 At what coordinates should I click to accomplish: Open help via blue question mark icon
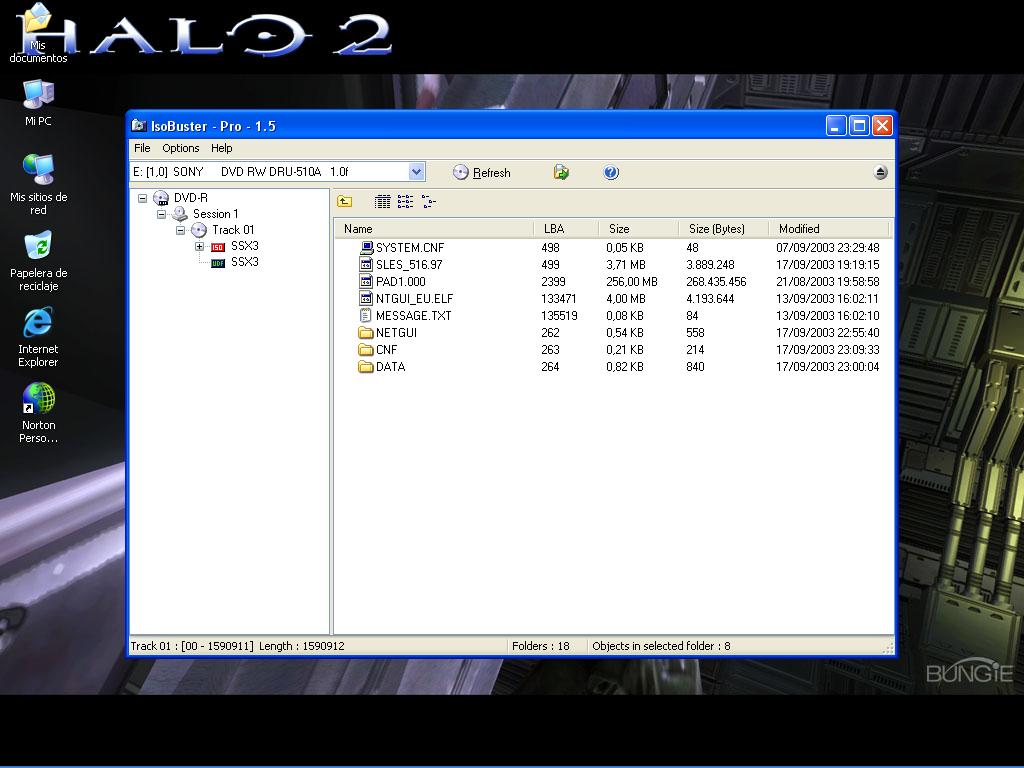[x=611, y=173]
